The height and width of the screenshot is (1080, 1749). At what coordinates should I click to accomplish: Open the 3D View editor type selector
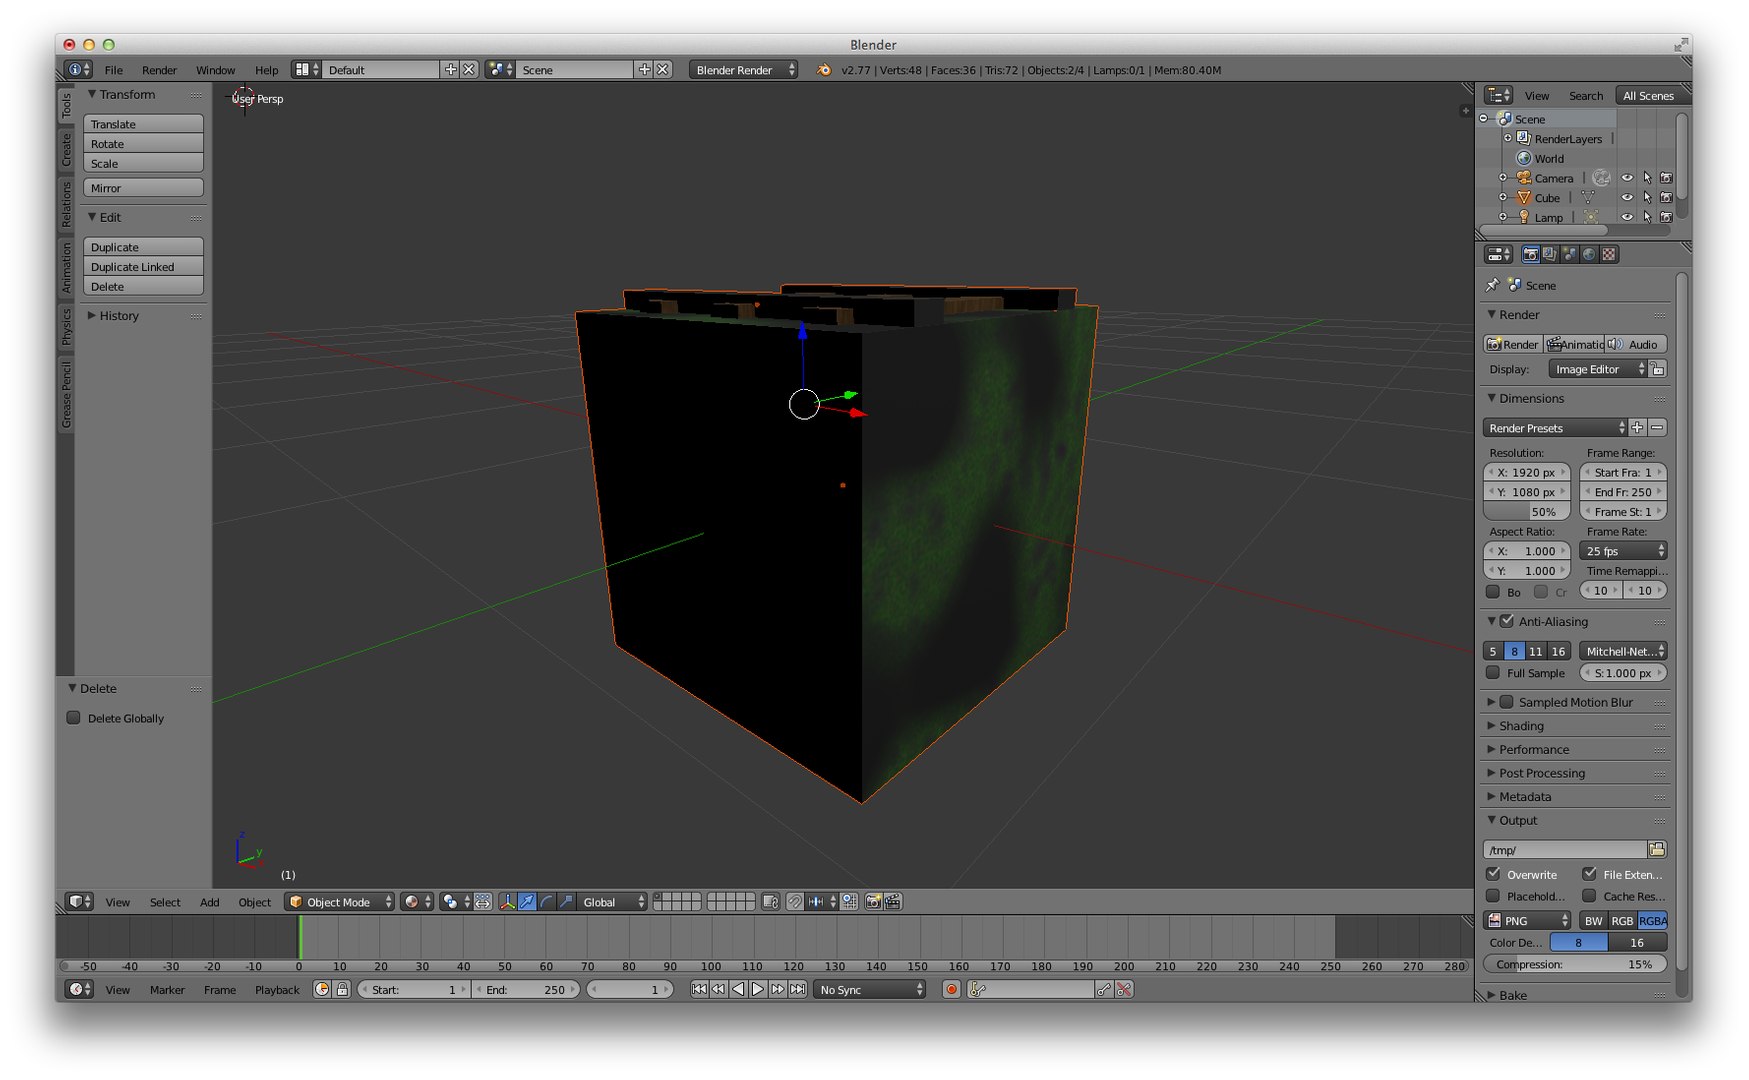click(x=79, y=901)
